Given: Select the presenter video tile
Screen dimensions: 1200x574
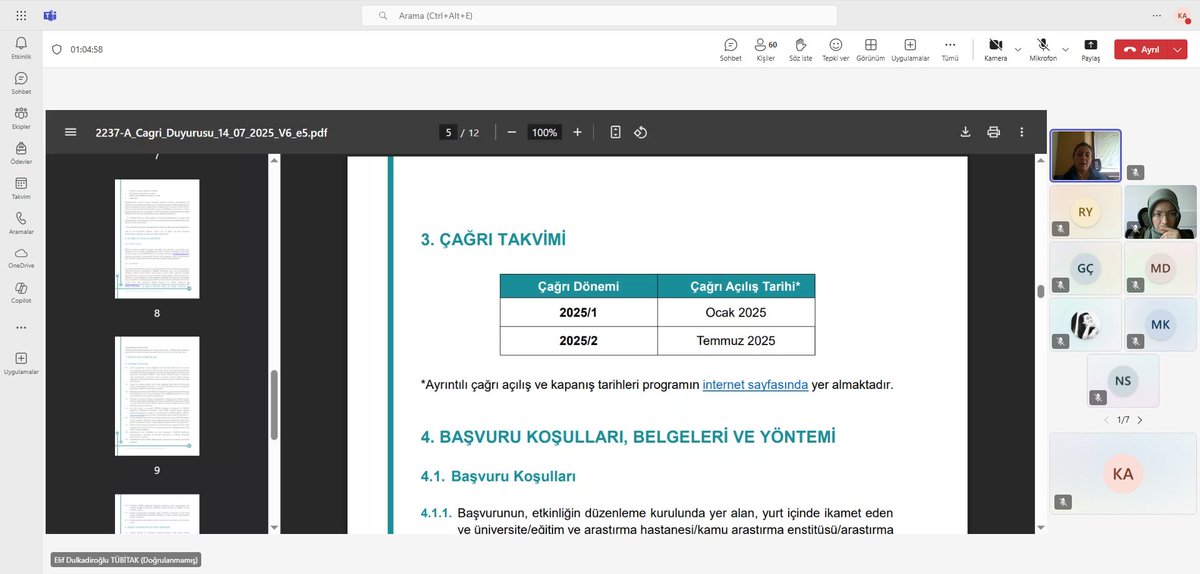Looking at the screenshot, I should [x=1085, y=156].
